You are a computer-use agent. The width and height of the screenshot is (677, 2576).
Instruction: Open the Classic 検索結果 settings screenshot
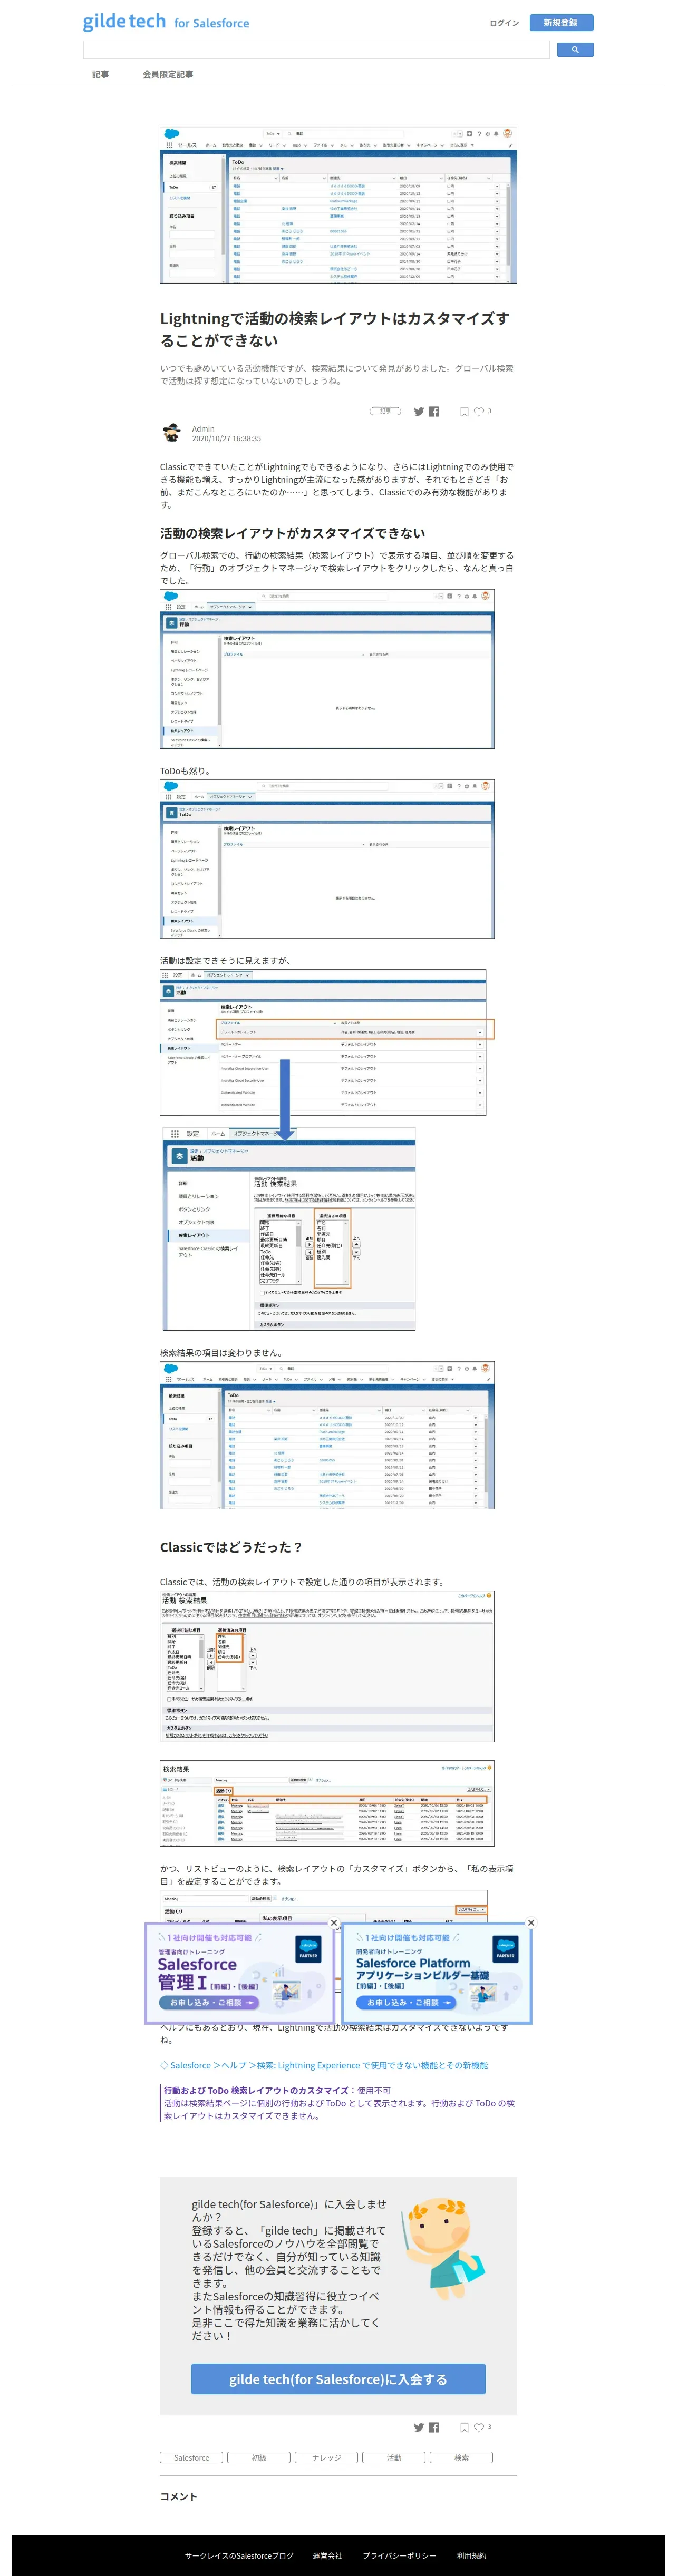tap(327, 1666)
